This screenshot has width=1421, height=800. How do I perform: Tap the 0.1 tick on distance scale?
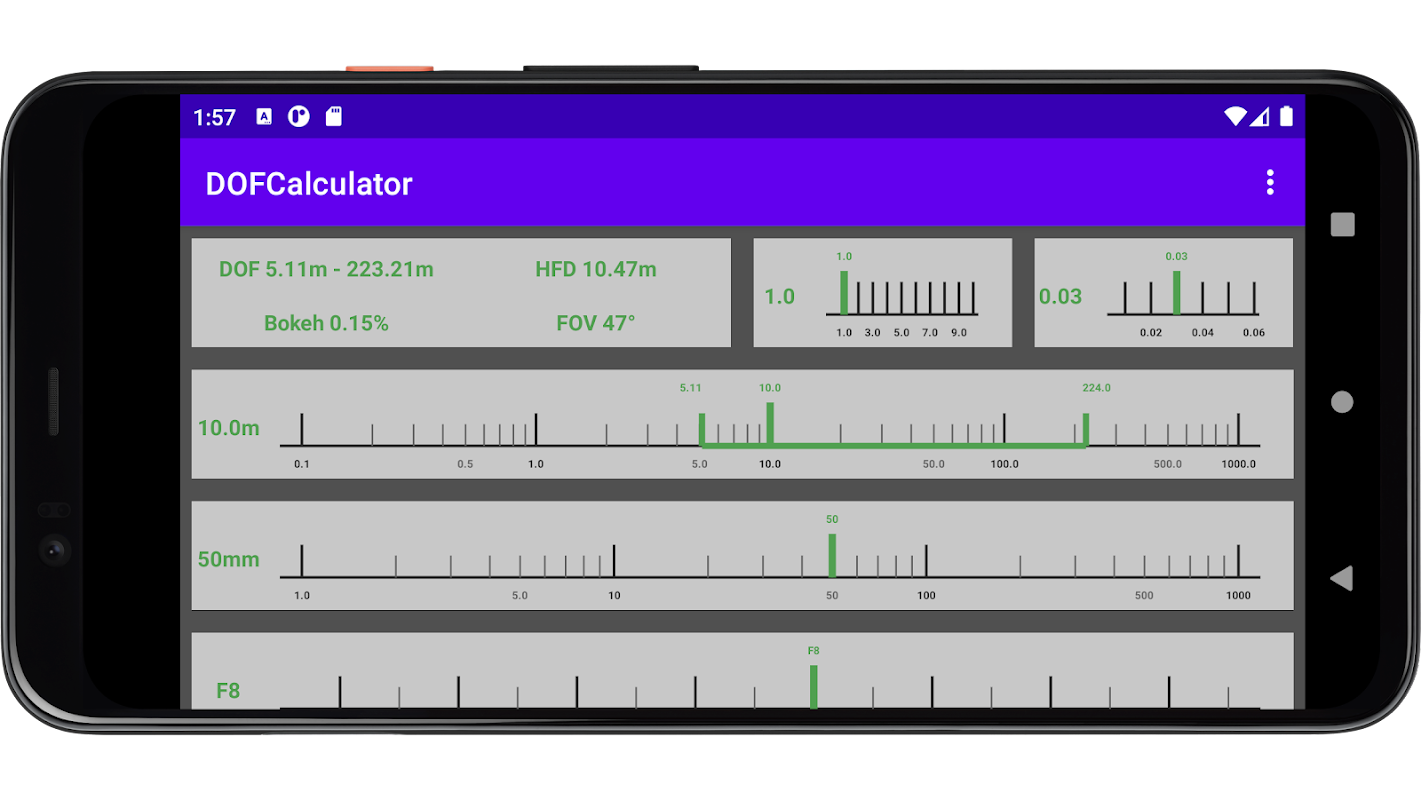click(x=302, y=429)
